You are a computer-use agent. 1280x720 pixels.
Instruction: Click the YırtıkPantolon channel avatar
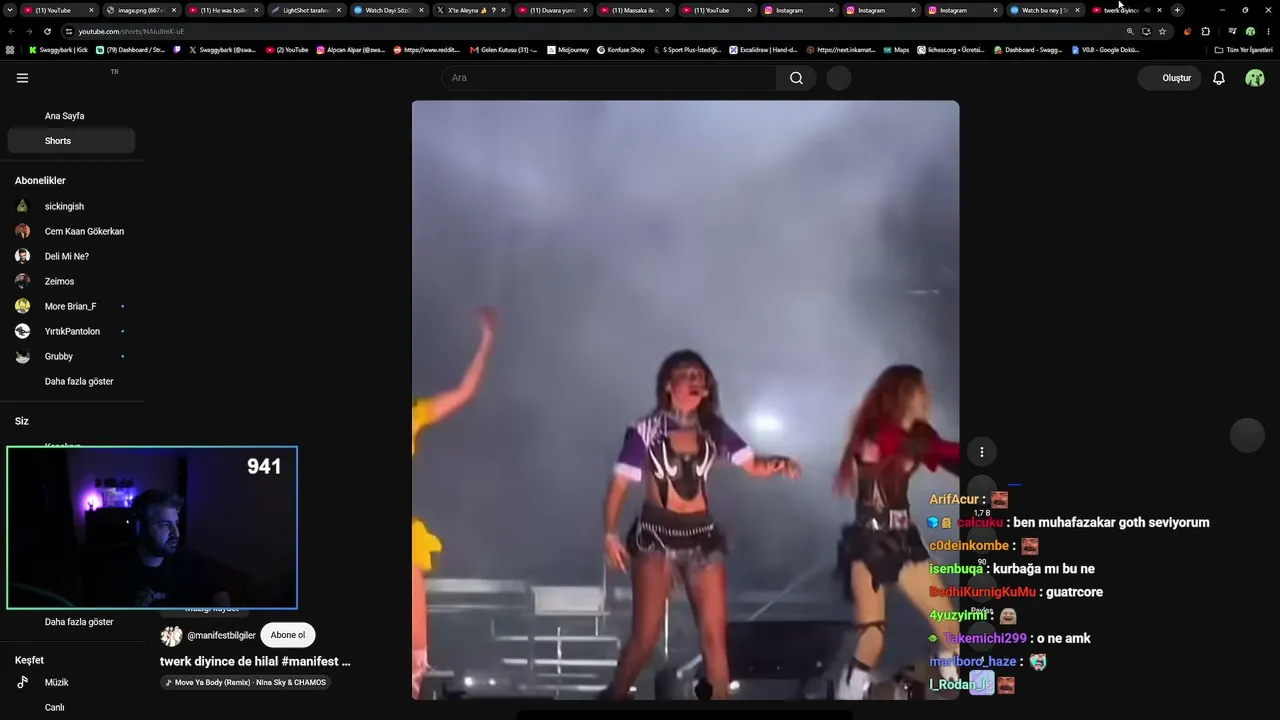point(22,331)
